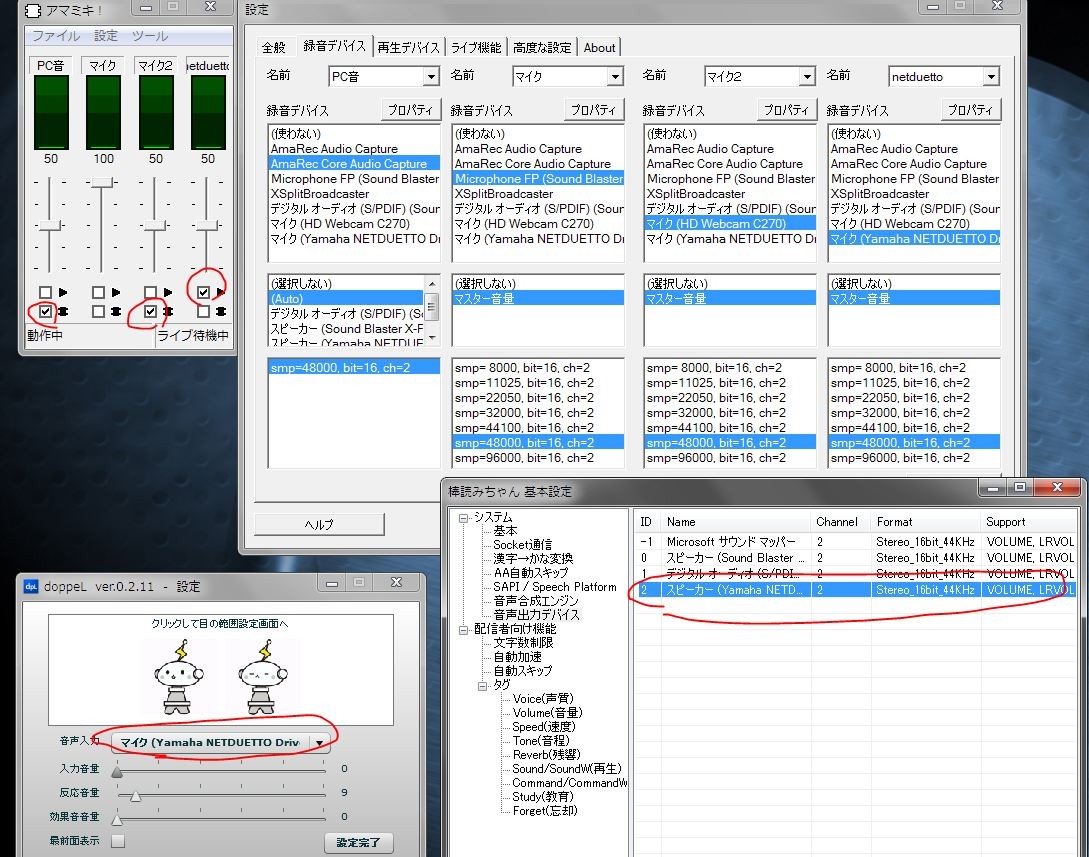
Task: Click the record icon under netduetto channel
Action: (x=221, y=312)
